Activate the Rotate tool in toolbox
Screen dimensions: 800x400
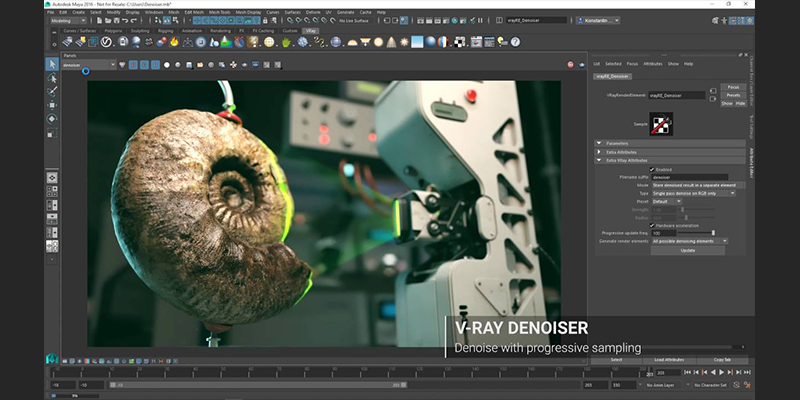[52, 119]
